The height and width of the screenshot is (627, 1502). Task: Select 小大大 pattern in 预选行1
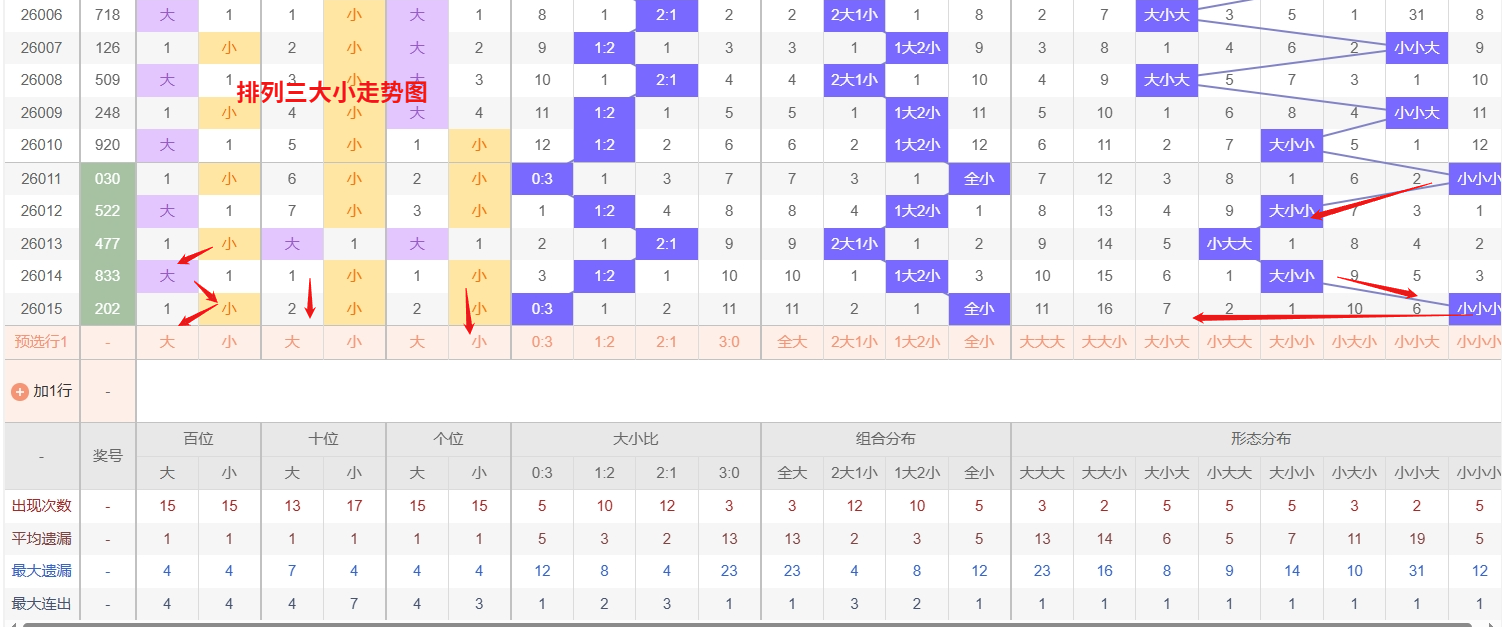(x=1229, y=342)
